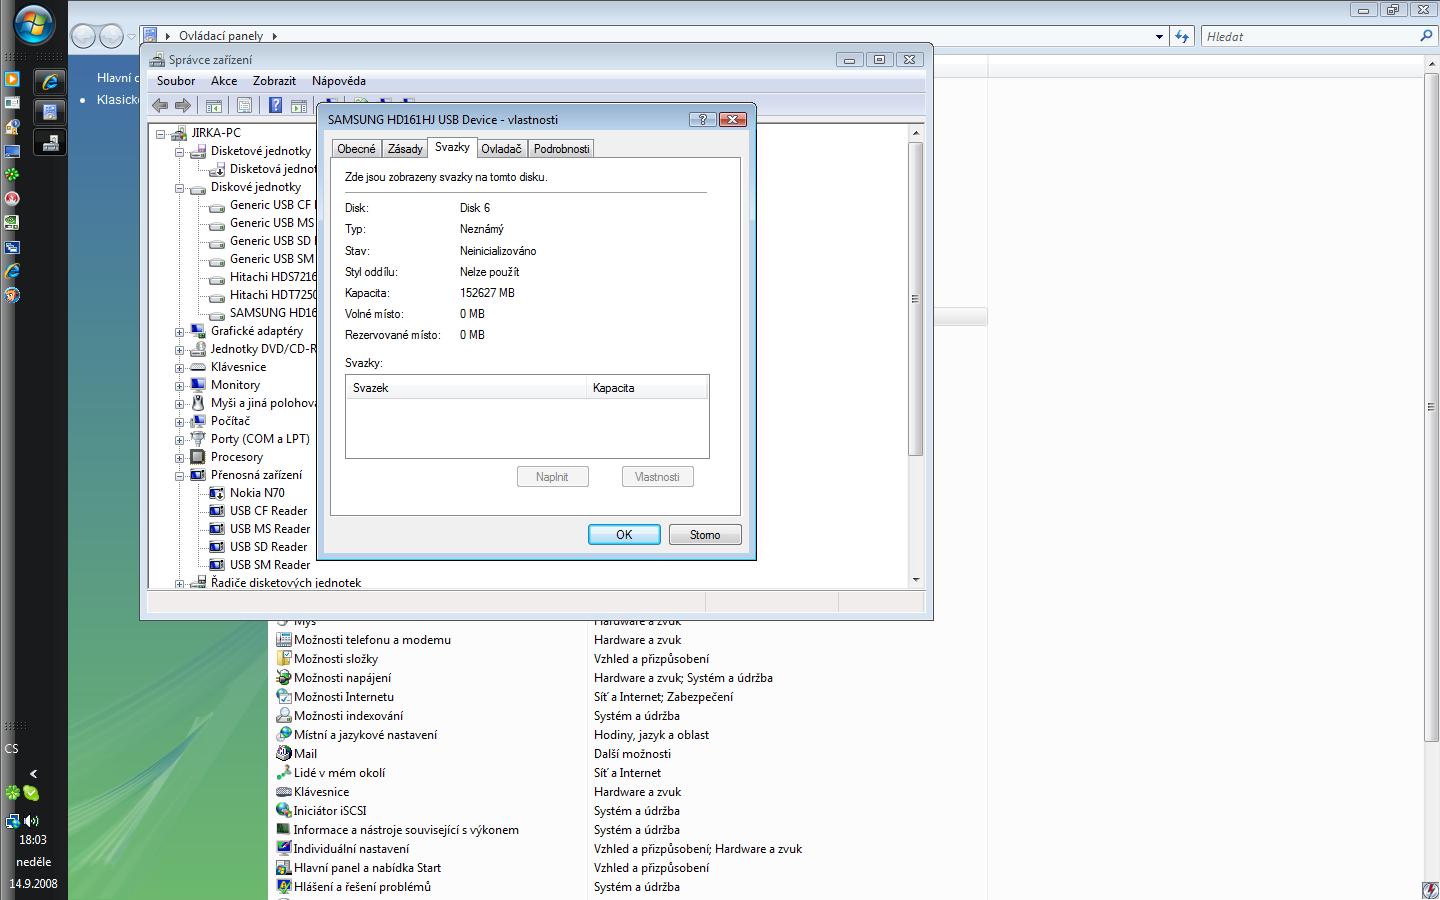Open the Windows Start orb

[34, 25]
